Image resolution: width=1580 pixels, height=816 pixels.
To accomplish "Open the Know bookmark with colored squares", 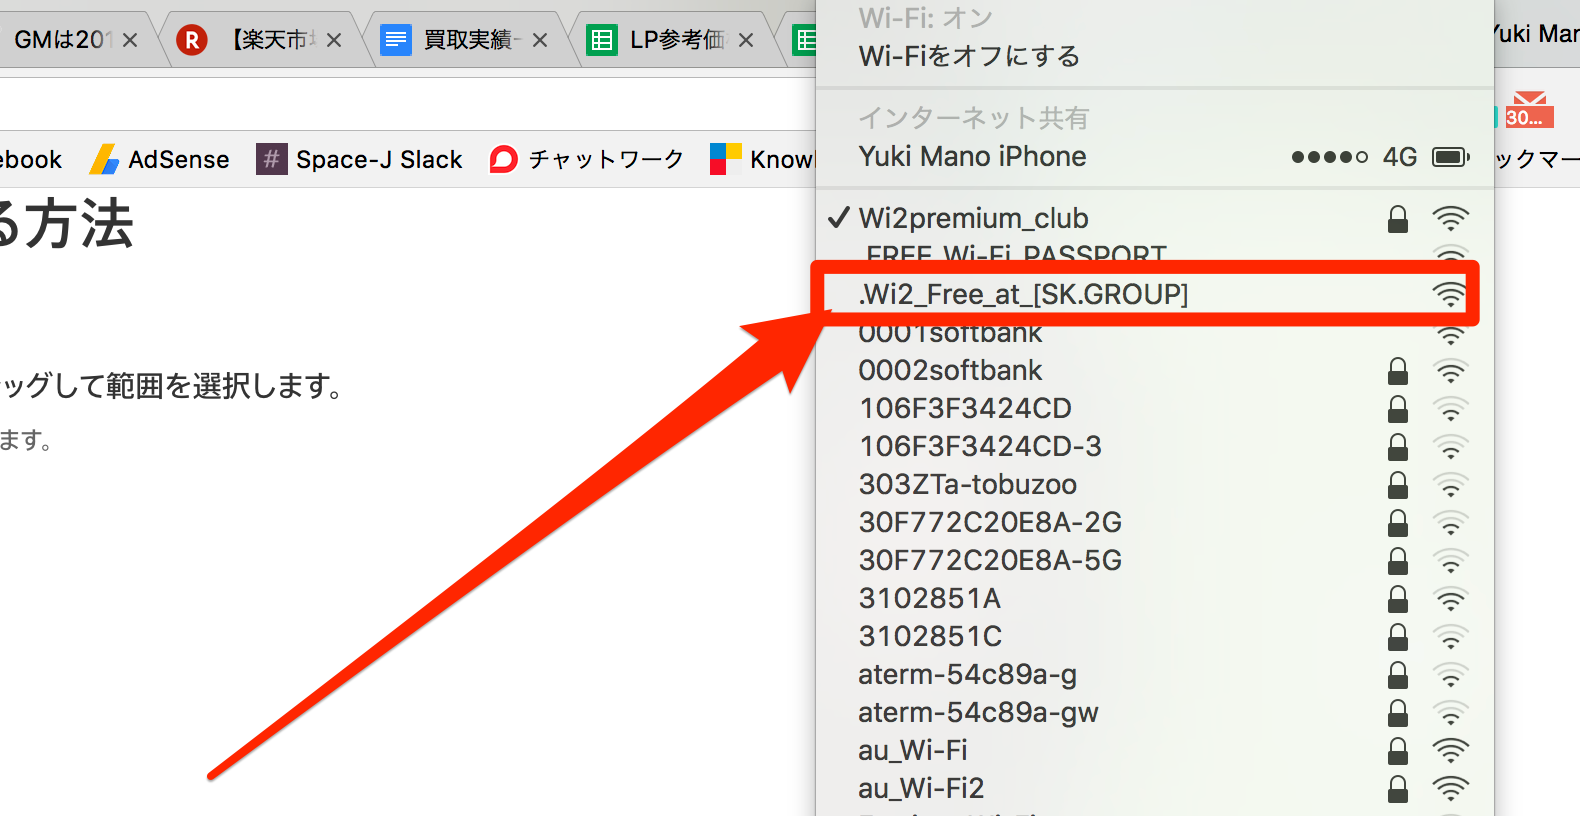I will (762, 159).
